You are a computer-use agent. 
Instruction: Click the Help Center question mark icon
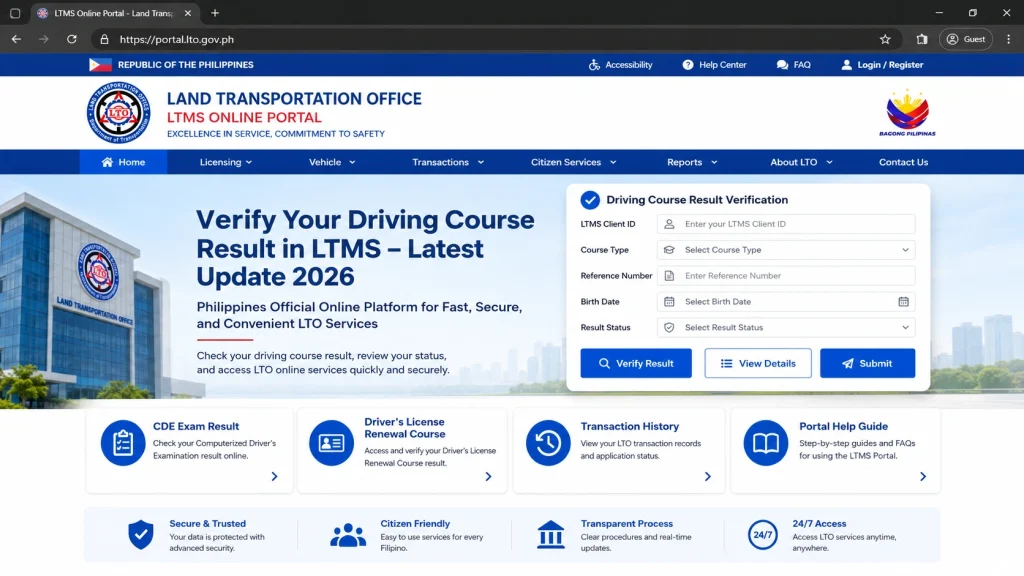click(x=688, y=65)
